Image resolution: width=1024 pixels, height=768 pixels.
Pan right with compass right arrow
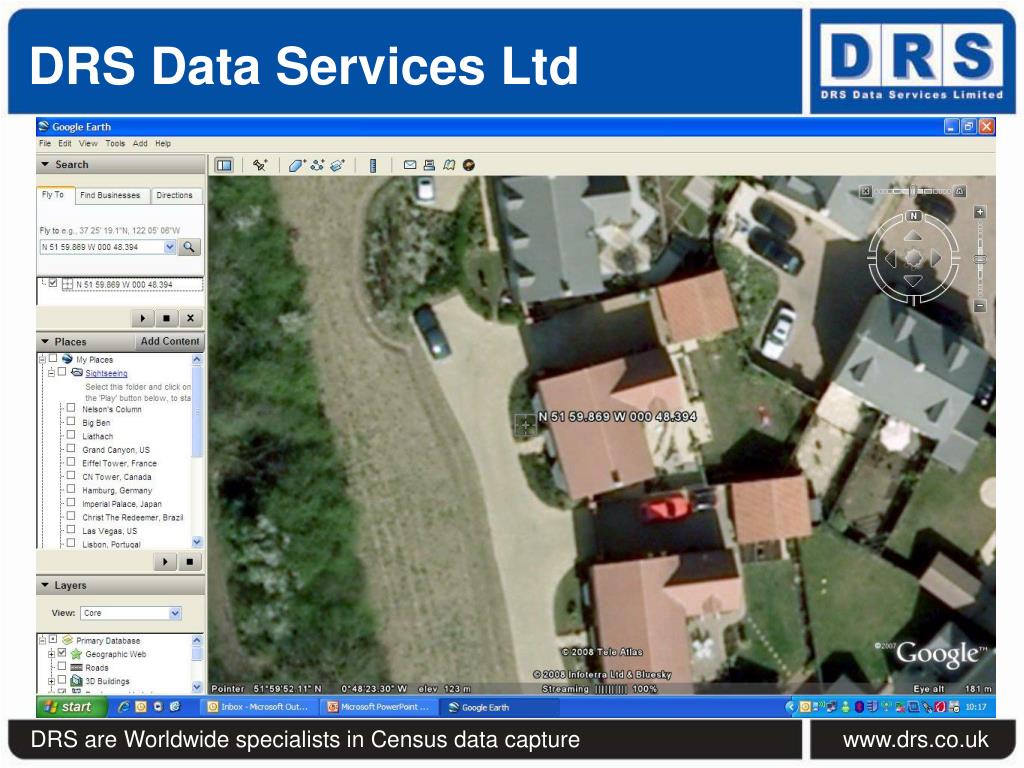936,259
